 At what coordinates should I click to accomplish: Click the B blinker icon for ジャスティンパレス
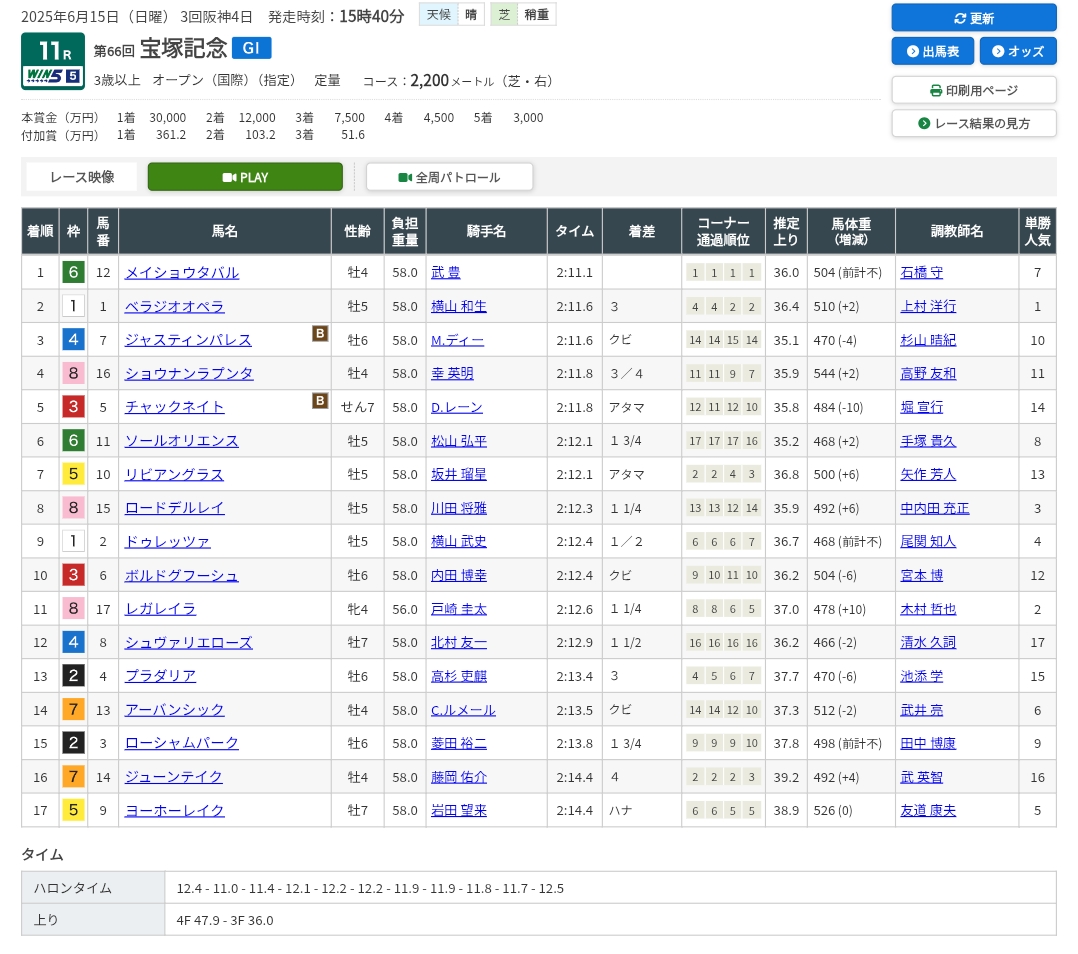[x=320, y=333]
